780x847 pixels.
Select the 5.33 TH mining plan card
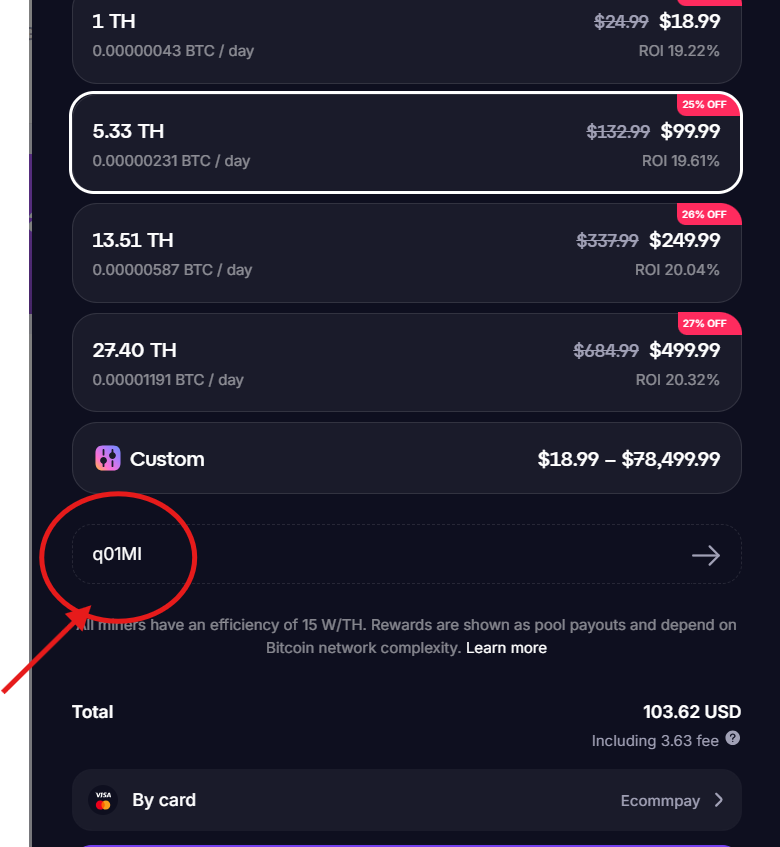coord(406,143)
